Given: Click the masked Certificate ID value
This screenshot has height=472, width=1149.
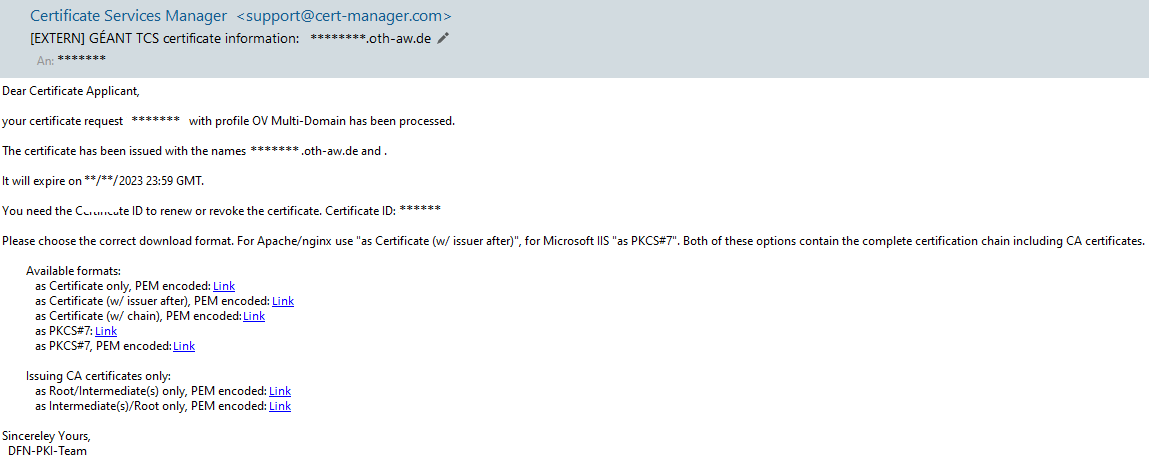Looking at the screenshot, I should point(421,210).
